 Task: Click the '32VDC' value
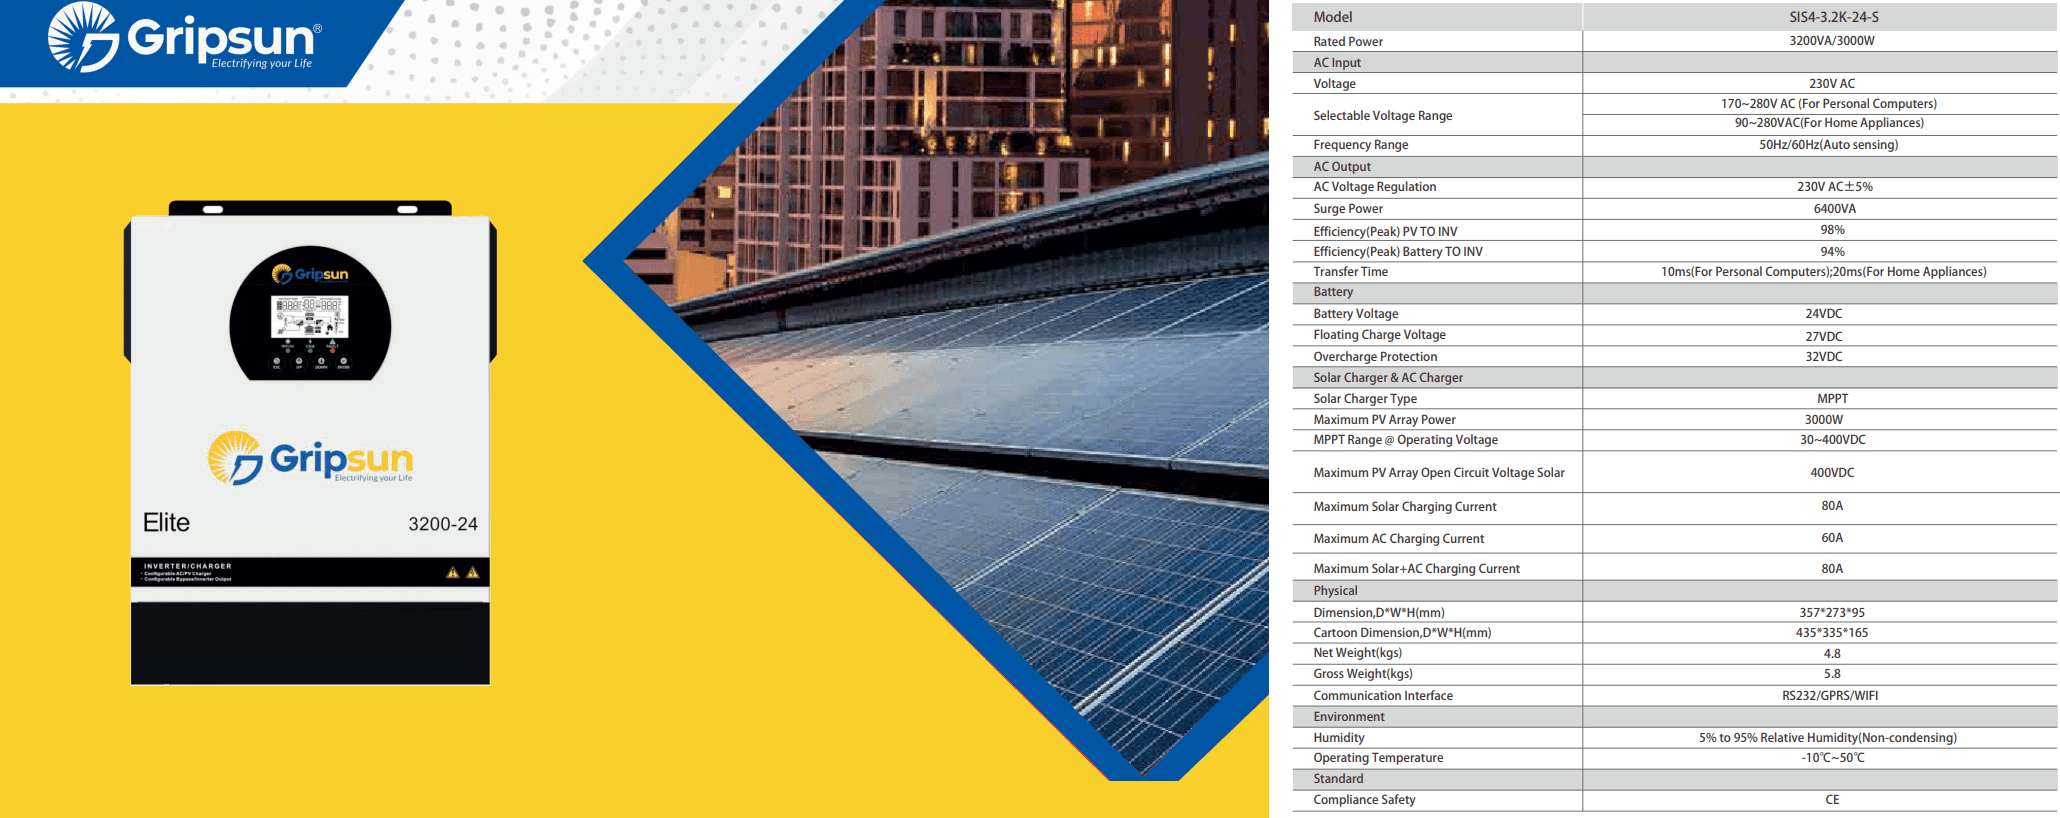[1824, 357]
